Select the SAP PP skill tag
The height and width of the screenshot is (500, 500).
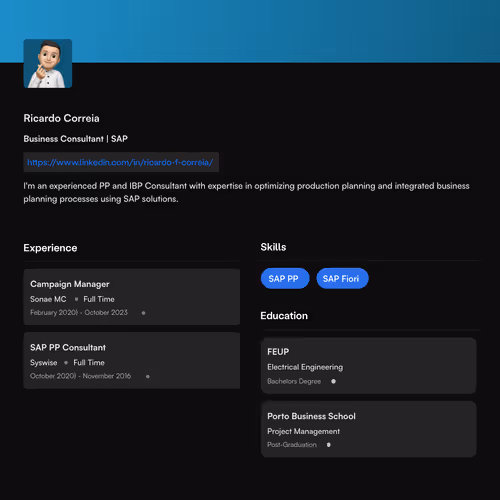285,278
